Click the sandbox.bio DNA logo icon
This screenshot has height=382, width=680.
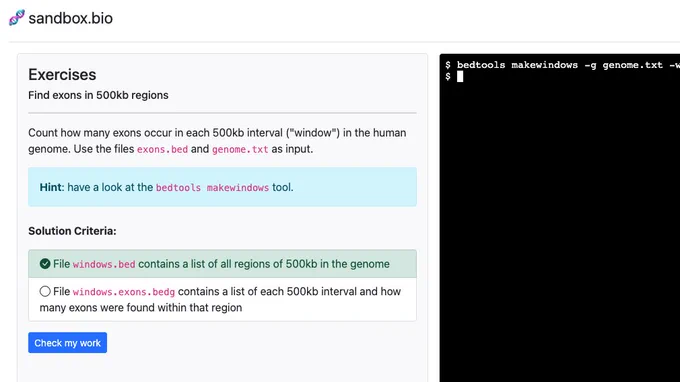(17, 18)
